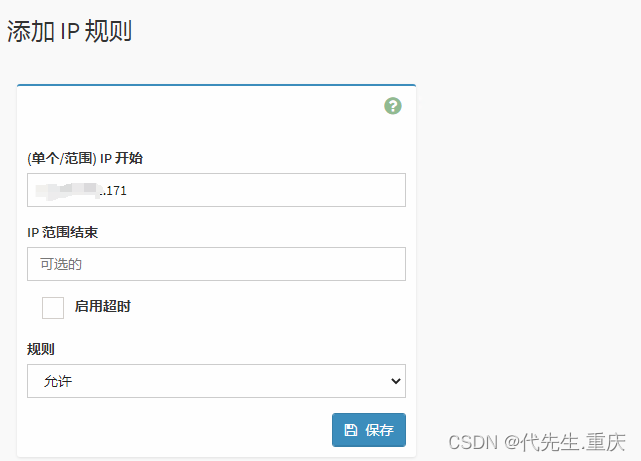Click the 添加 IP 规则 page heading

click(70, 31)
